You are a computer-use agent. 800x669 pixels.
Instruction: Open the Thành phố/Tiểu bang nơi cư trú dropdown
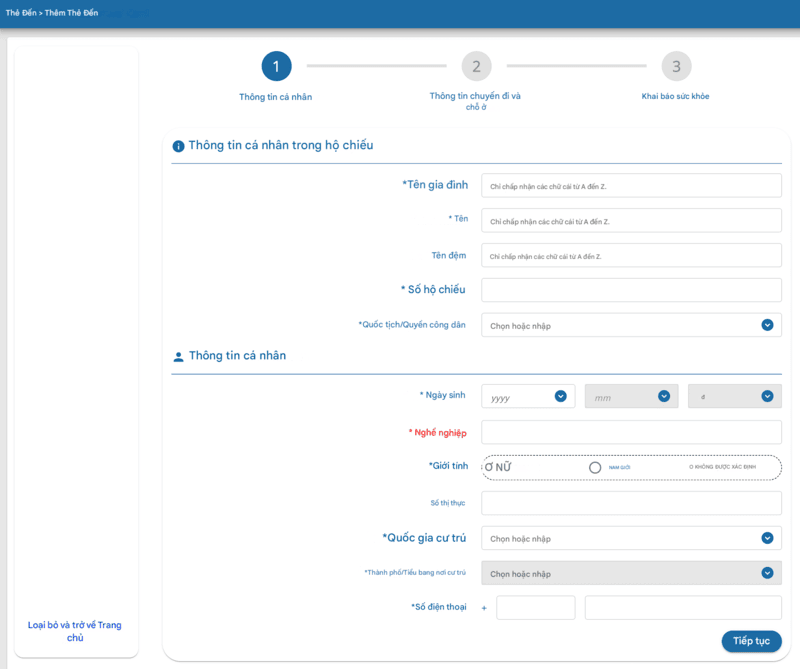(x=631, y=573)
